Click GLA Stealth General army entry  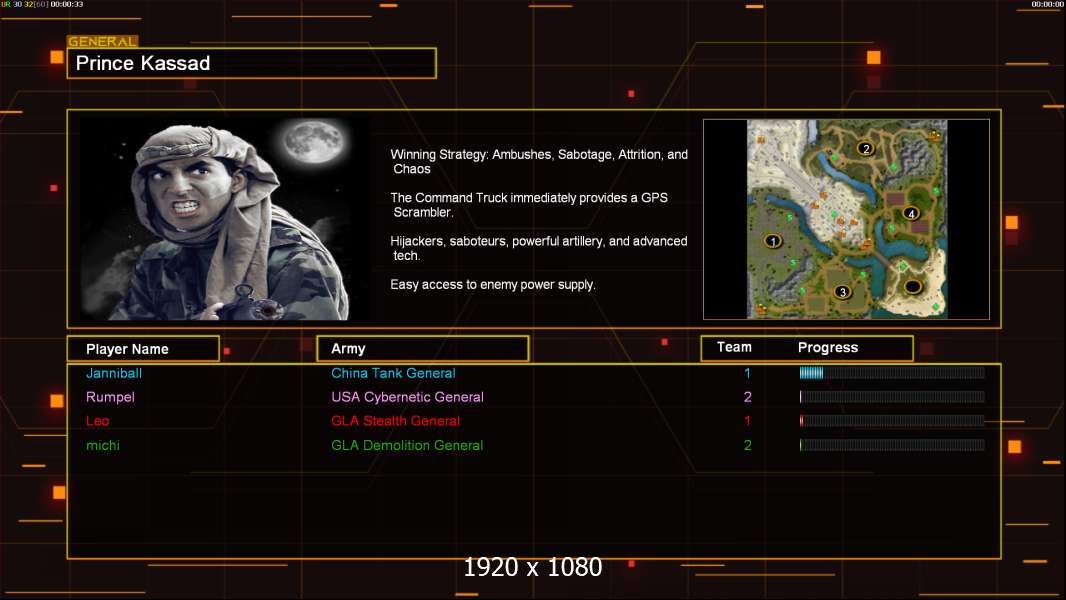click(x=395, y=421)
